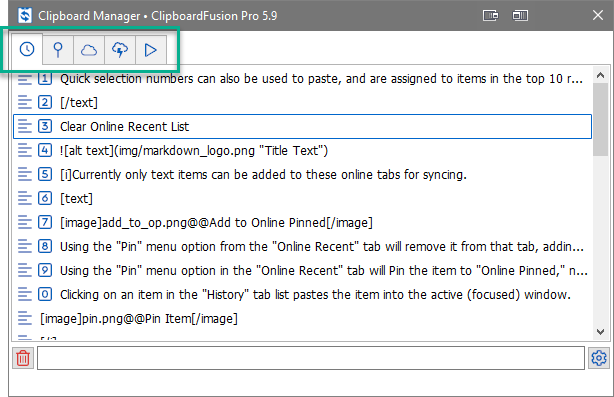The width and height of the screenshot is (614, 397).
Task: Click quick selection number 2 badge
Action: [45, 103]
